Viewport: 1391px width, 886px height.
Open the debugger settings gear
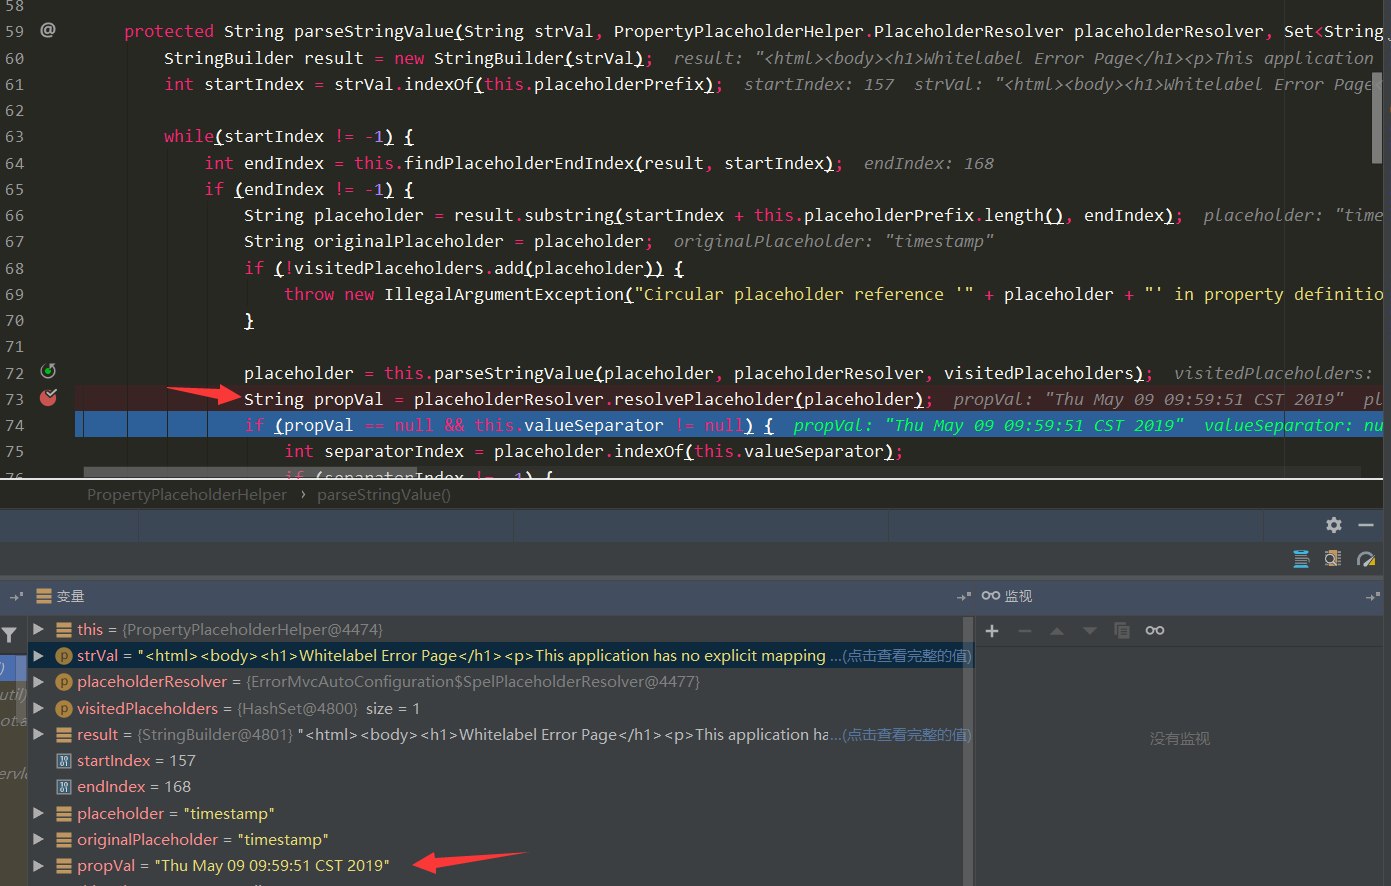(x=1333, y=525)
